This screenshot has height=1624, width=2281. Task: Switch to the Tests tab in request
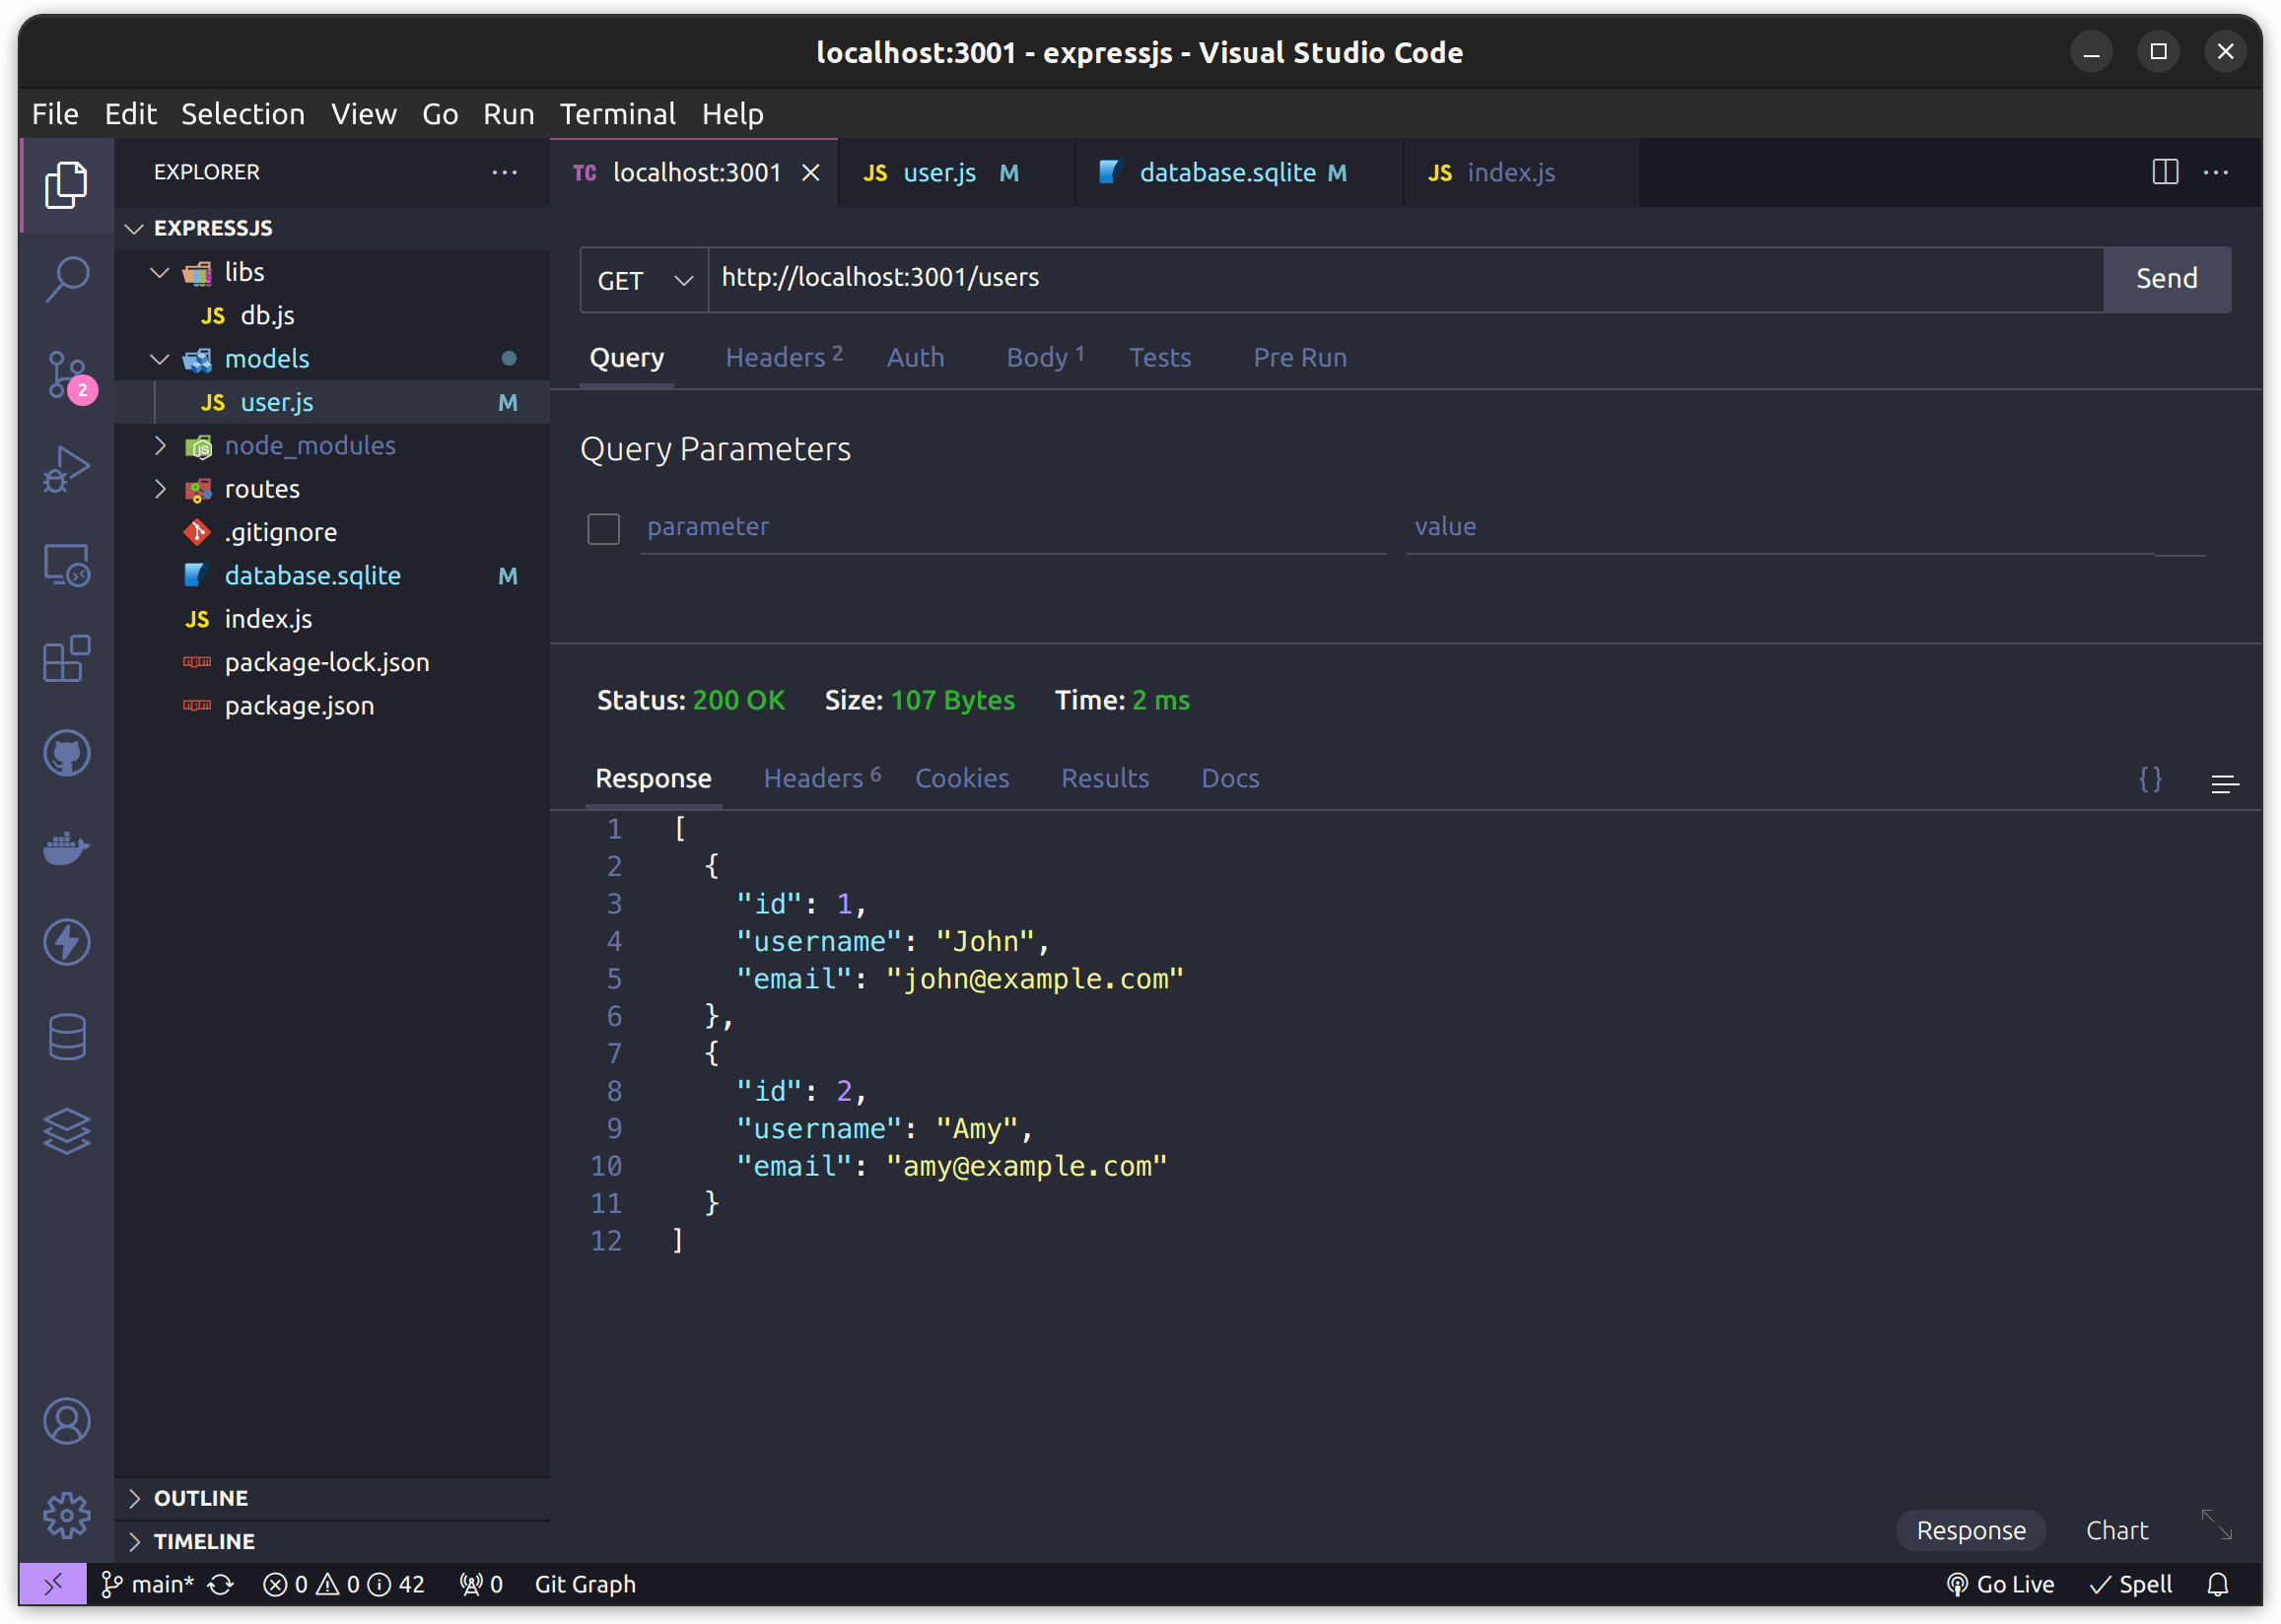pos(1160,357)
